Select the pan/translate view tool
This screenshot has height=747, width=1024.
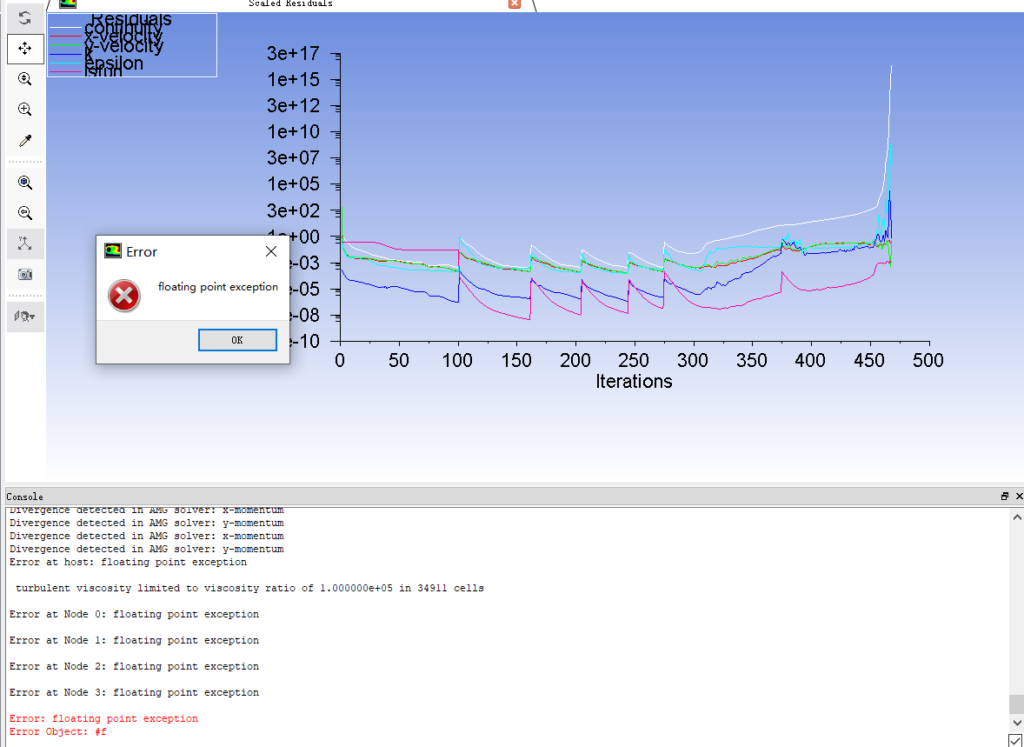(25, 48)
